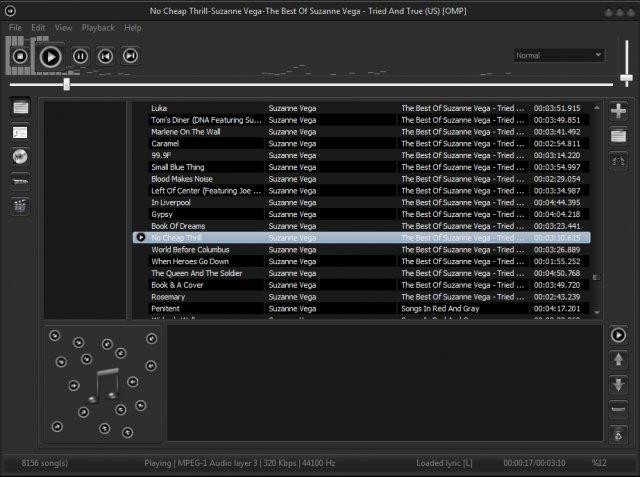Click the shuffle icon under the list icon

[618, 161]
